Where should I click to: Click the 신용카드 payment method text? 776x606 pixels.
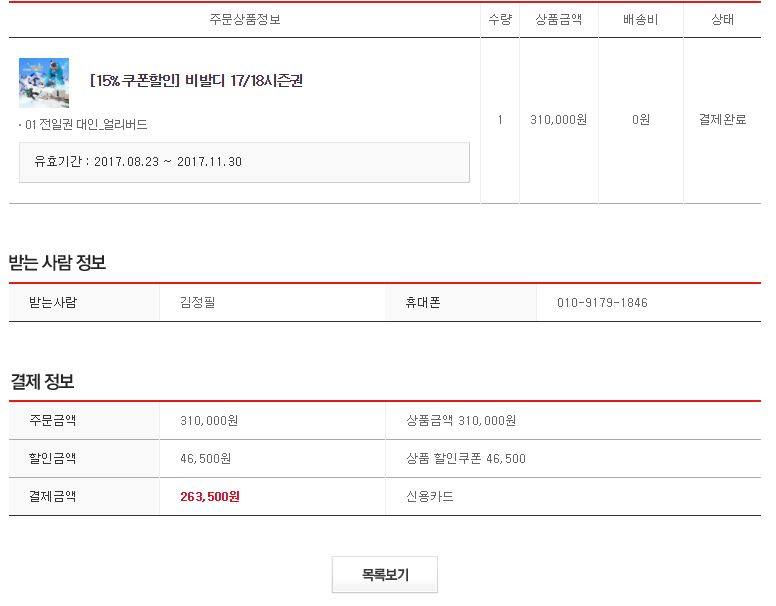pos(430,496)
